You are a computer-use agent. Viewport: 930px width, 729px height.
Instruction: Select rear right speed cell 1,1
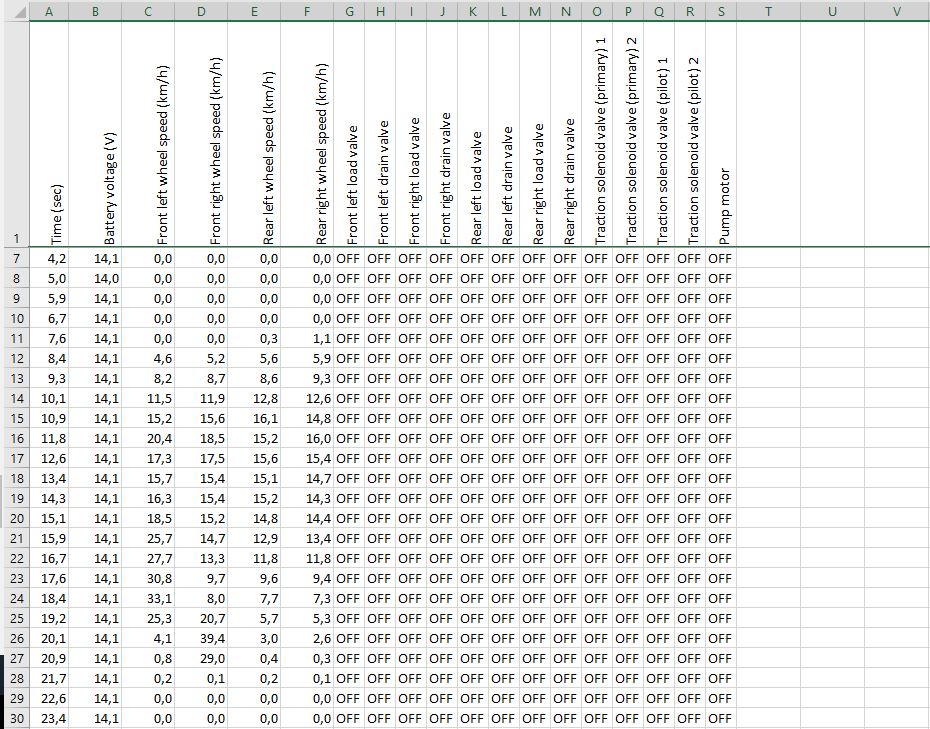(x=307, y=338)
